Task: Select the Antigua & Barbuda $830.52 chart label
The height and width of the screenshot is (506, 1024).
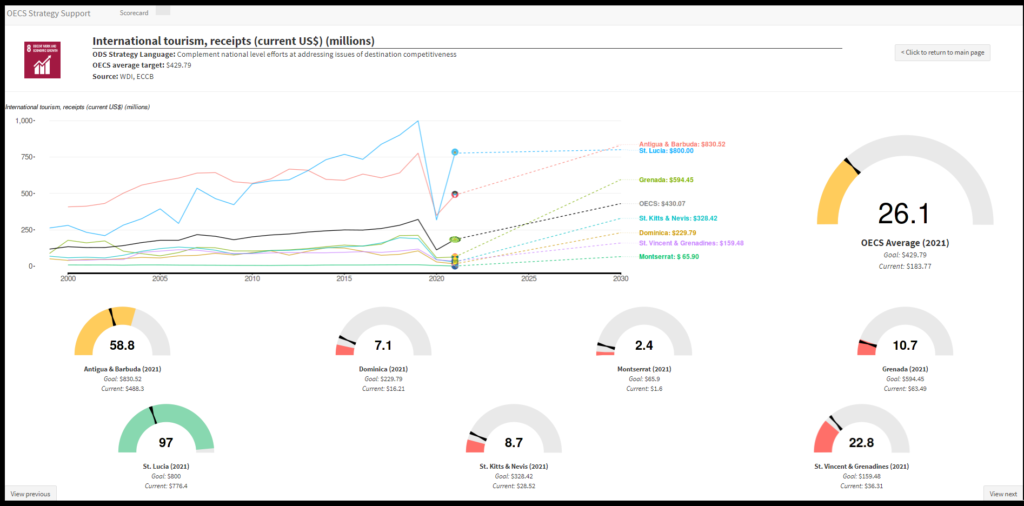Action: [x=681, y=144]
